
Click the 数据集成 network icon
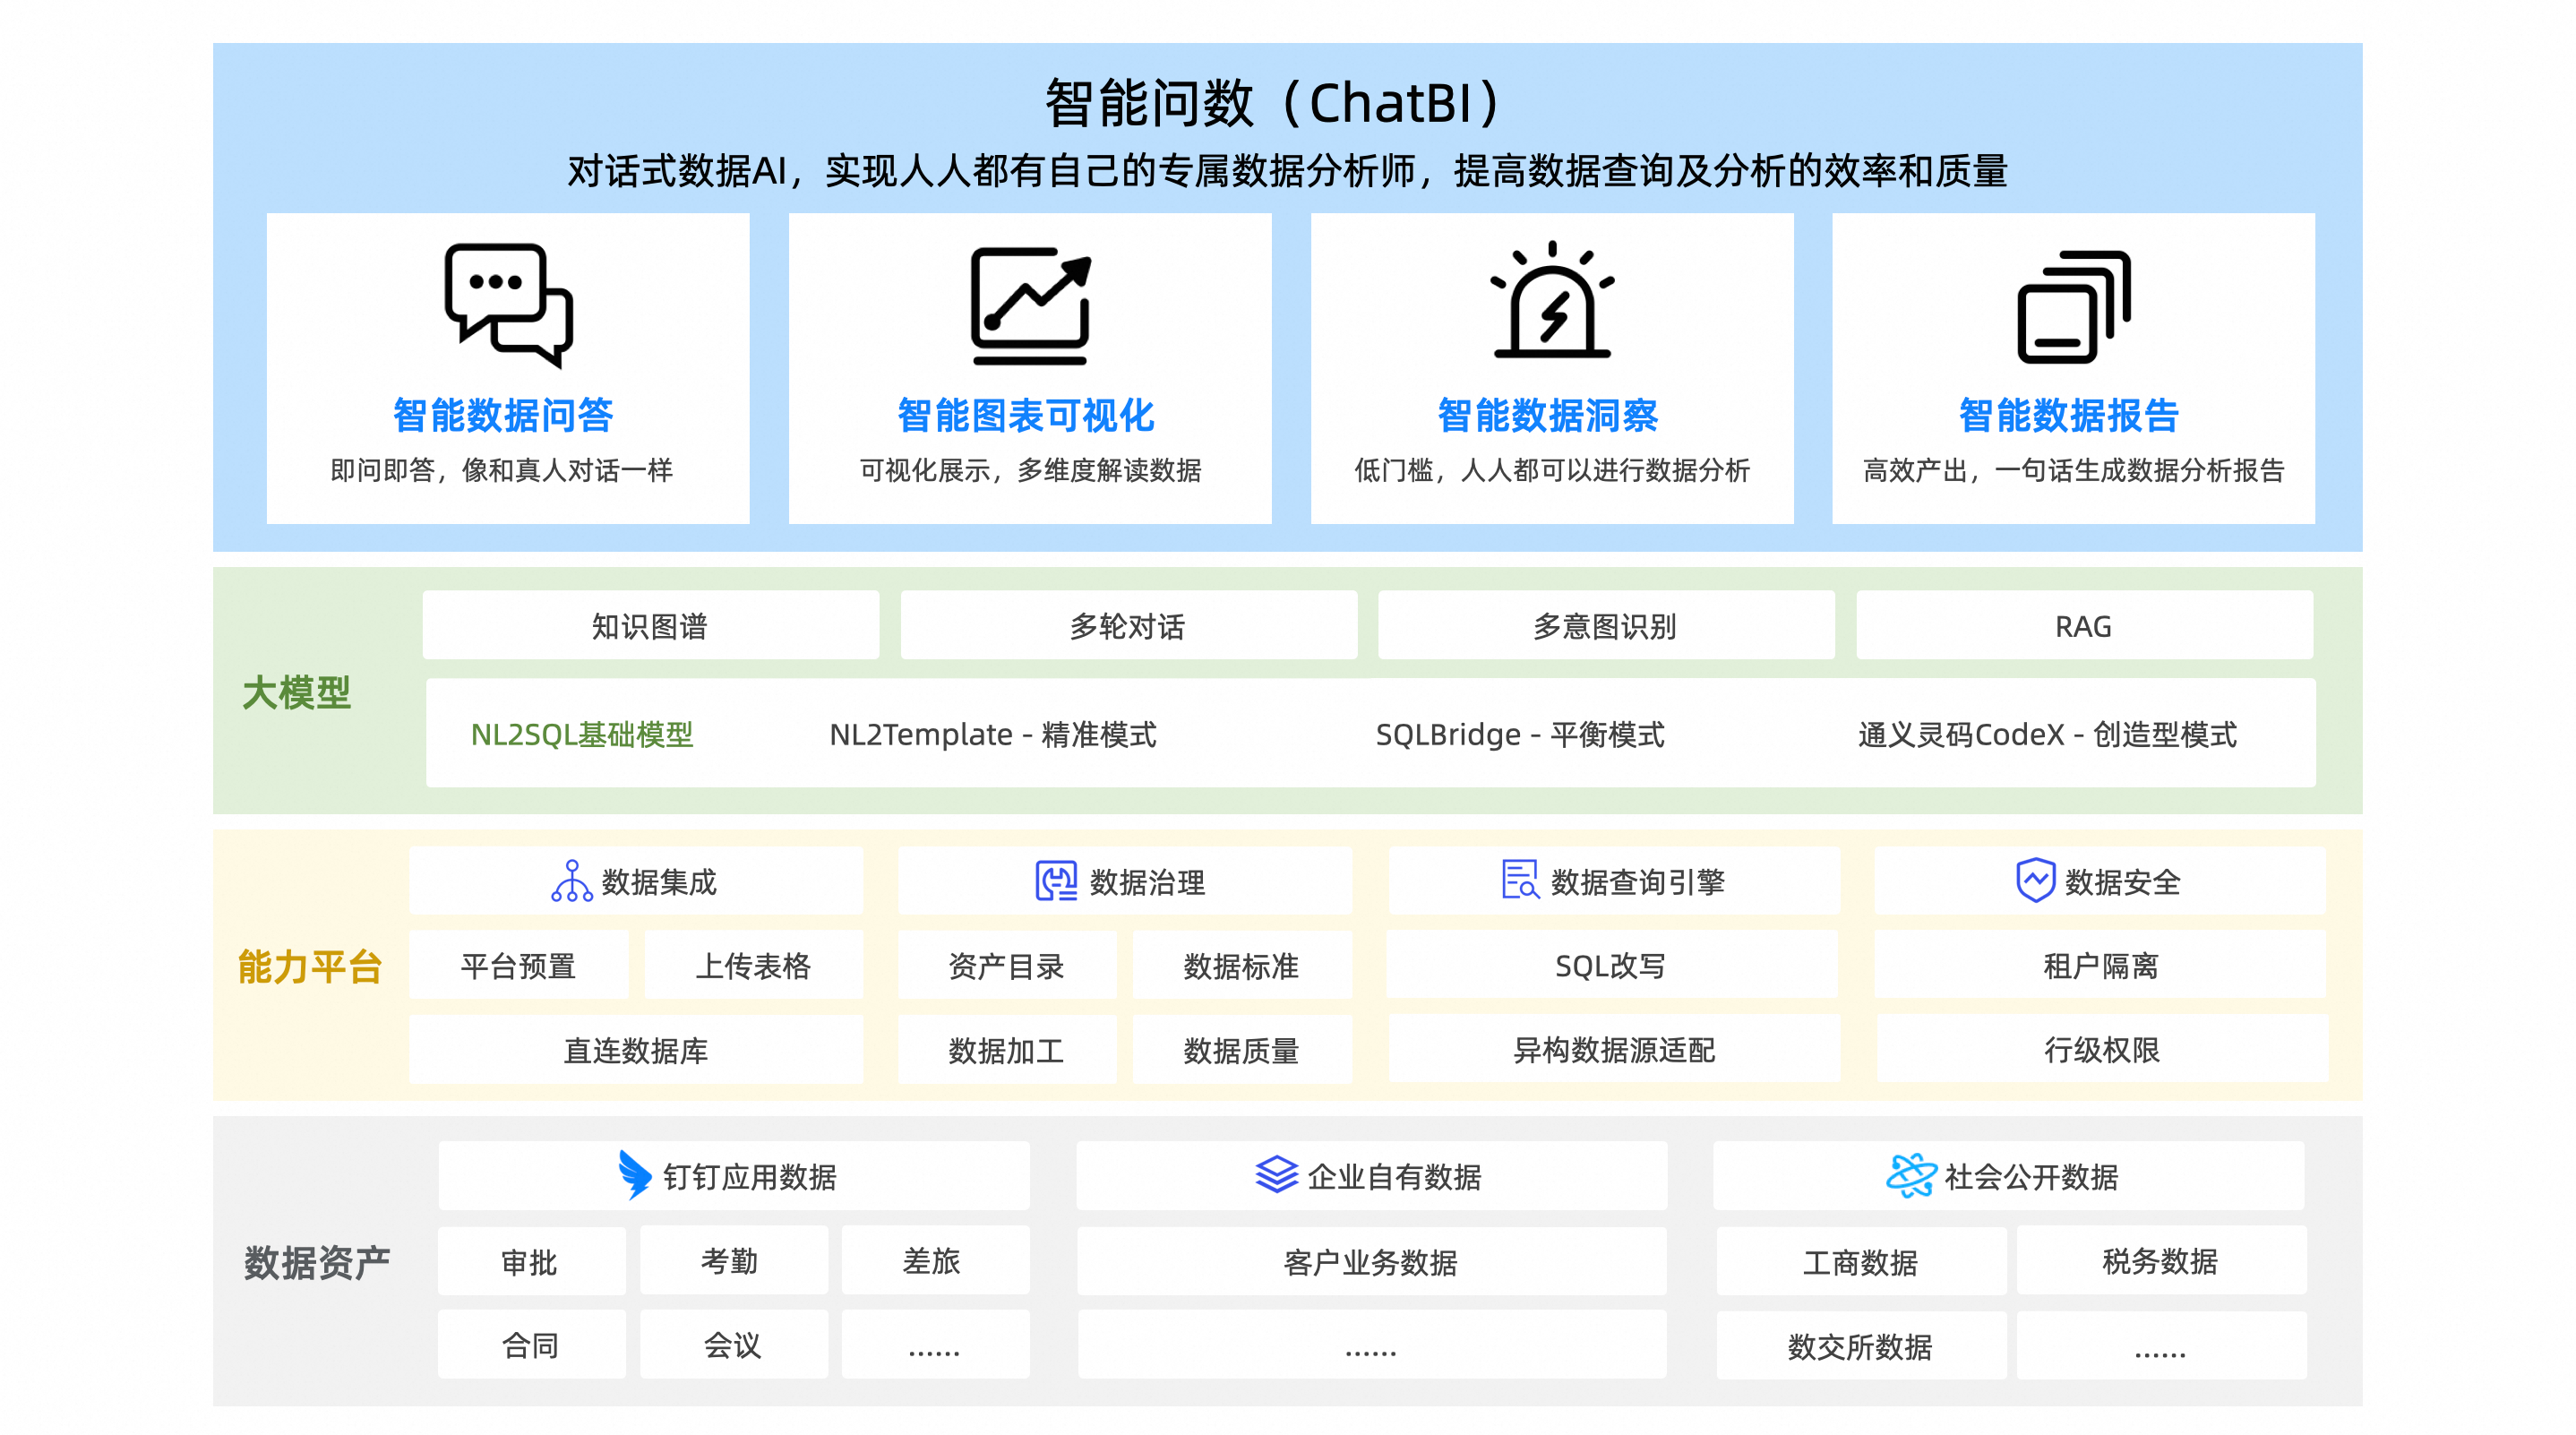pos(571,881)
